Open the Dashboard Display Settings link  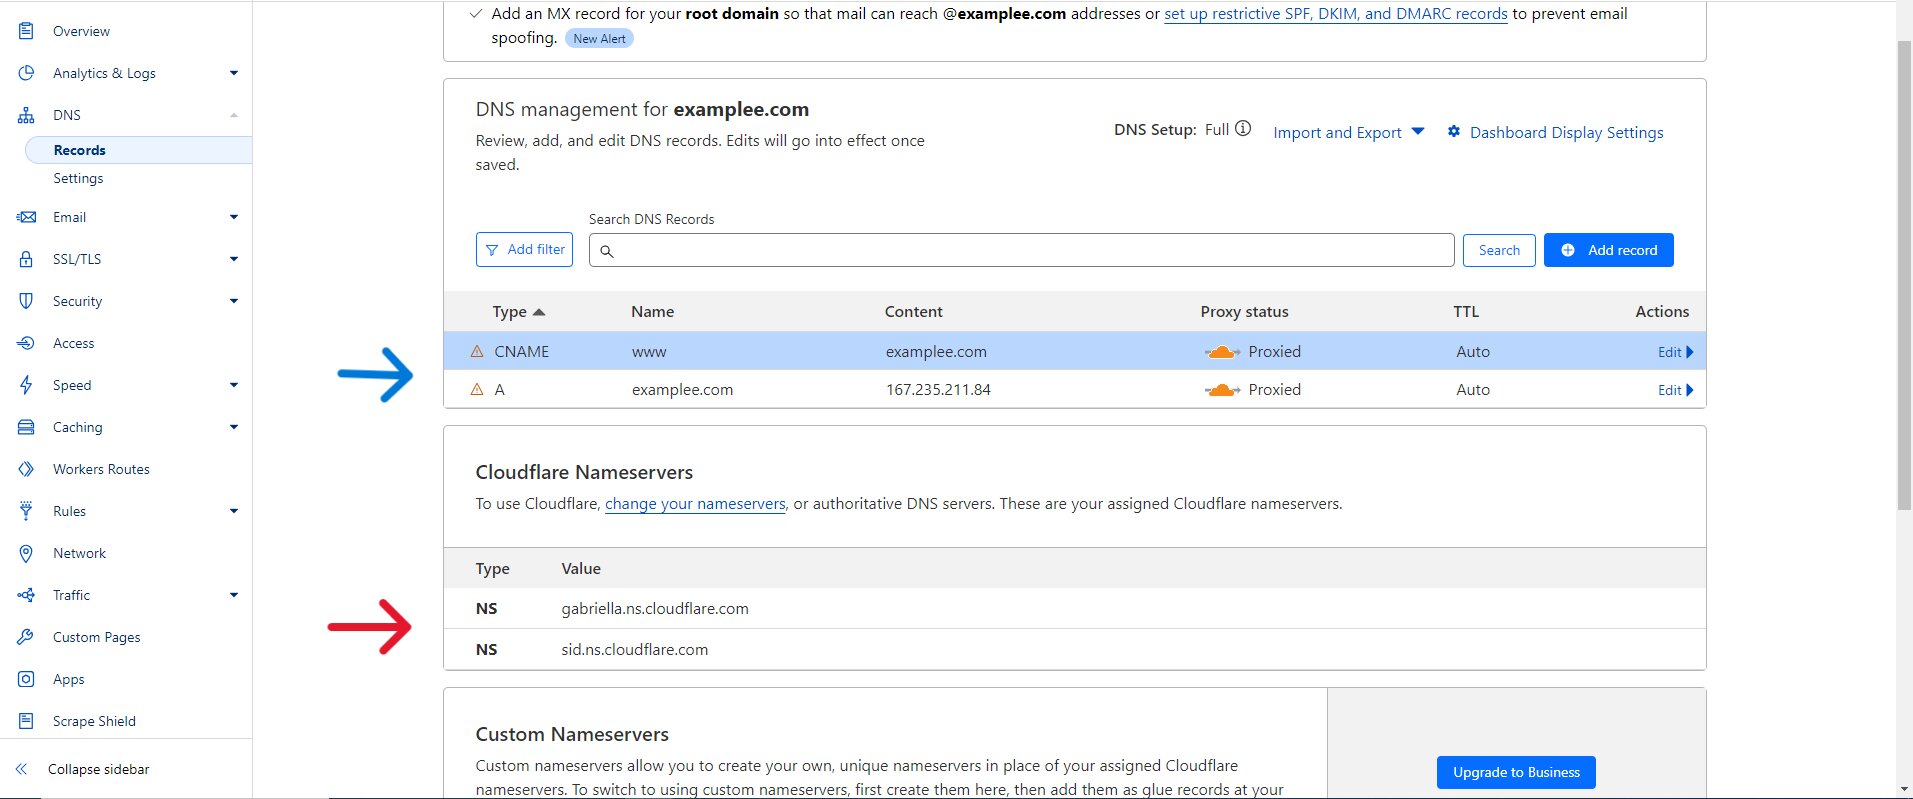click(1566, 132)
